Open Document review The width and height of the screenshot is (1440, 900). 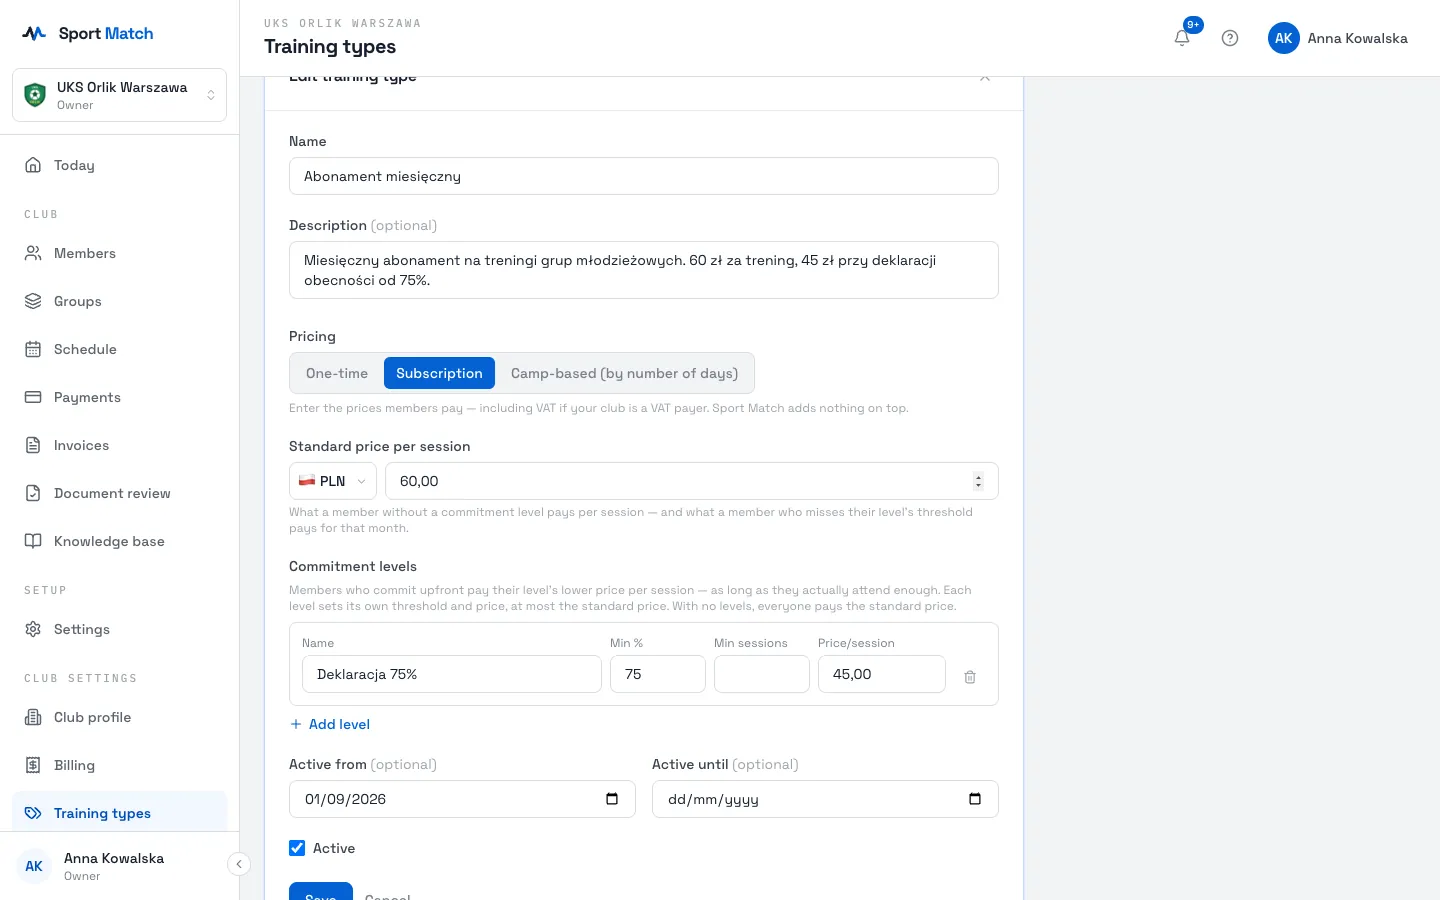[120, 493]
